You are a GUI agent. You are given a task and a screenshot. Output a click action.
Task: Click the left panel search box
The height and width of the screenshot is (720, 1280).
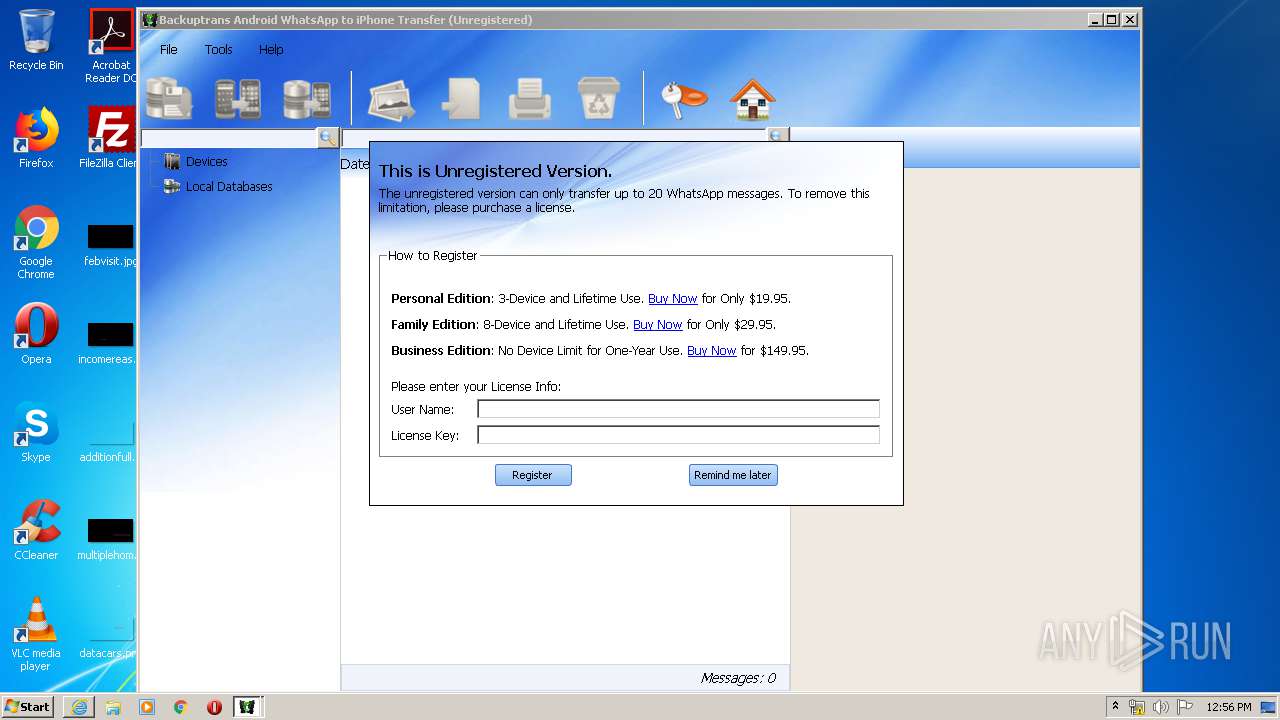coord(229,138)
